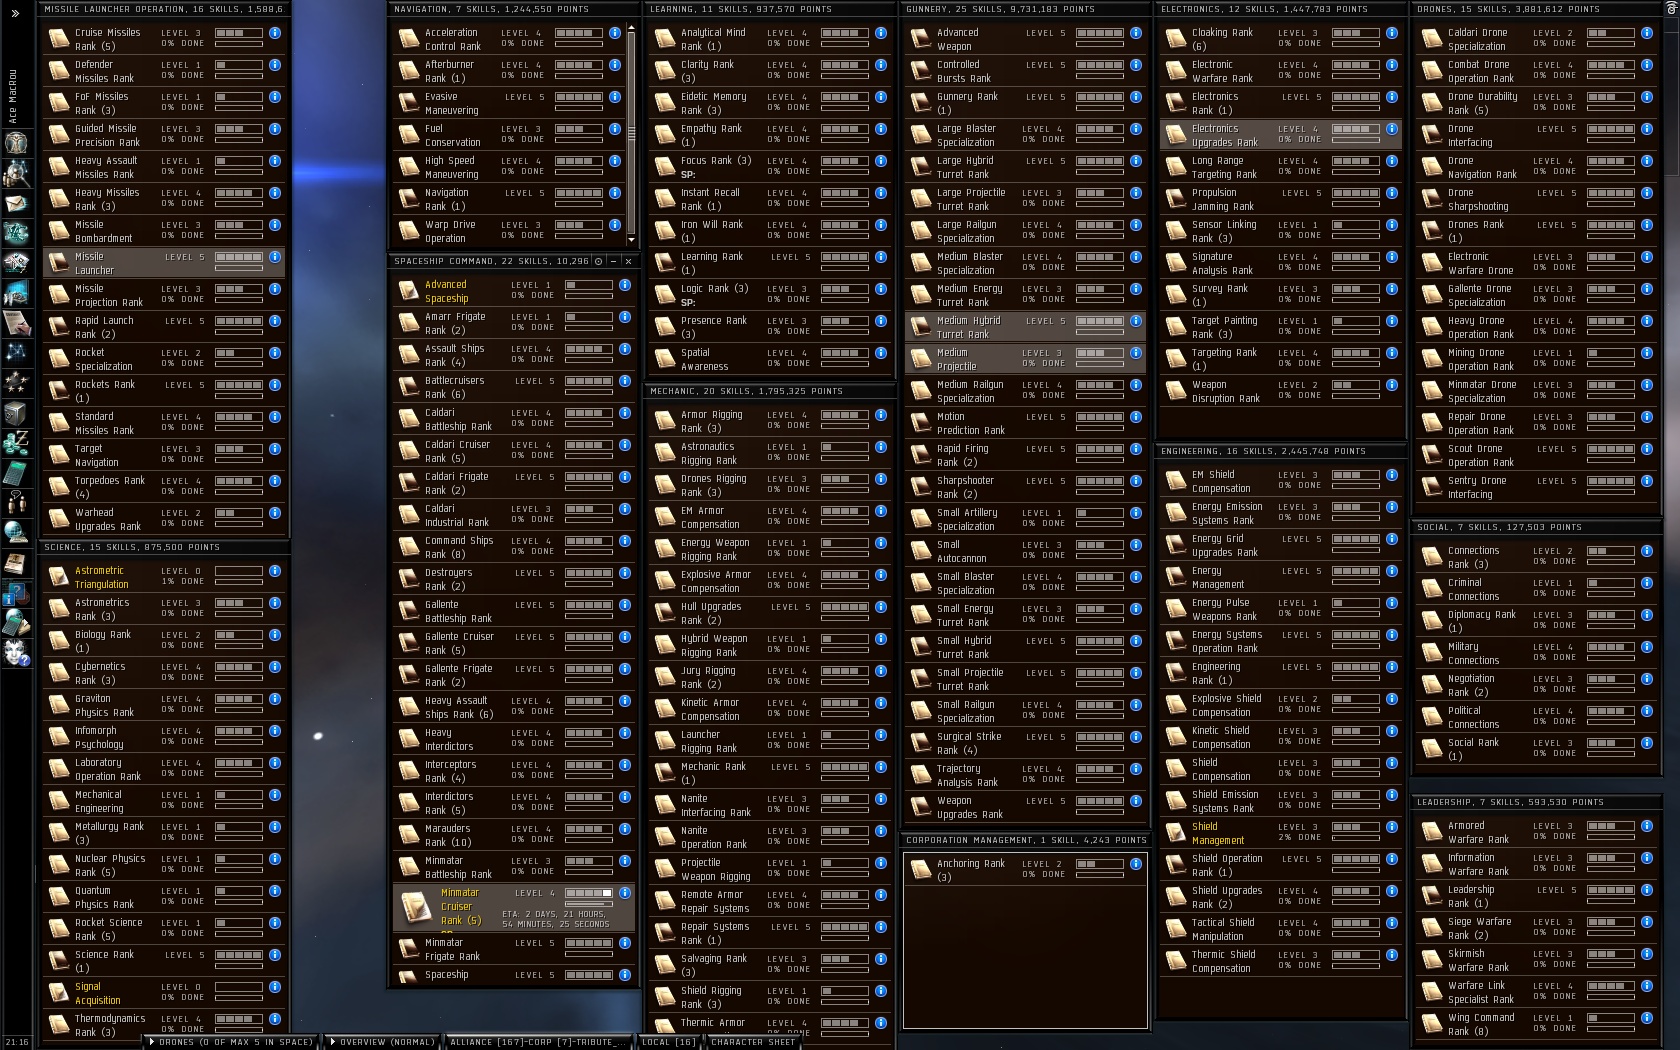Click the Minmatar Cruiser level bar
Screen dimensions: 1680x1050
[589, 893]
